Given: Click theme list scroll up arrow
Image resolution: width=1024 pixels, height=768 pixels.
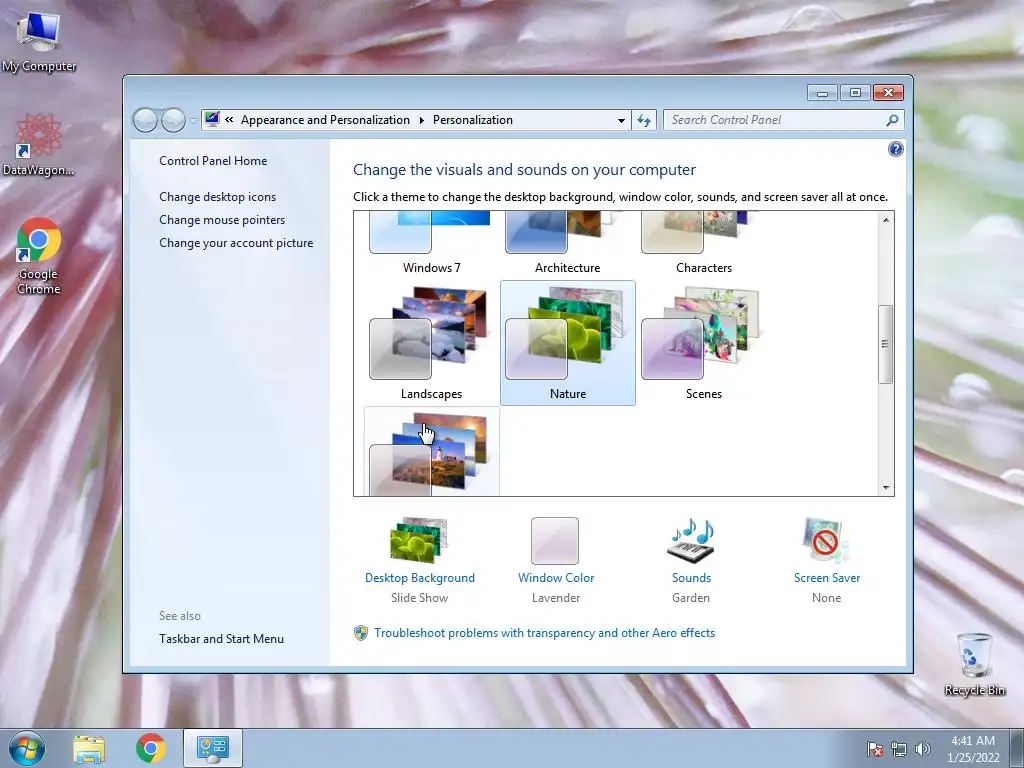Looking at the screenshot, I should [x=886, y=220].
